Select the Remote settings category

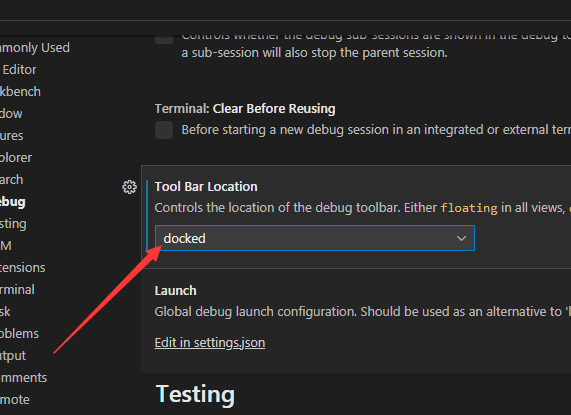pyautogui.click(x=15, y=400)
